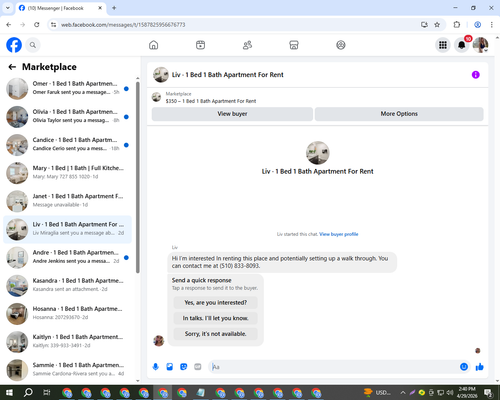Open the Reels video icon
Image resolution: width=500 pixels, height=400 pixels.
tap(200, 45)
